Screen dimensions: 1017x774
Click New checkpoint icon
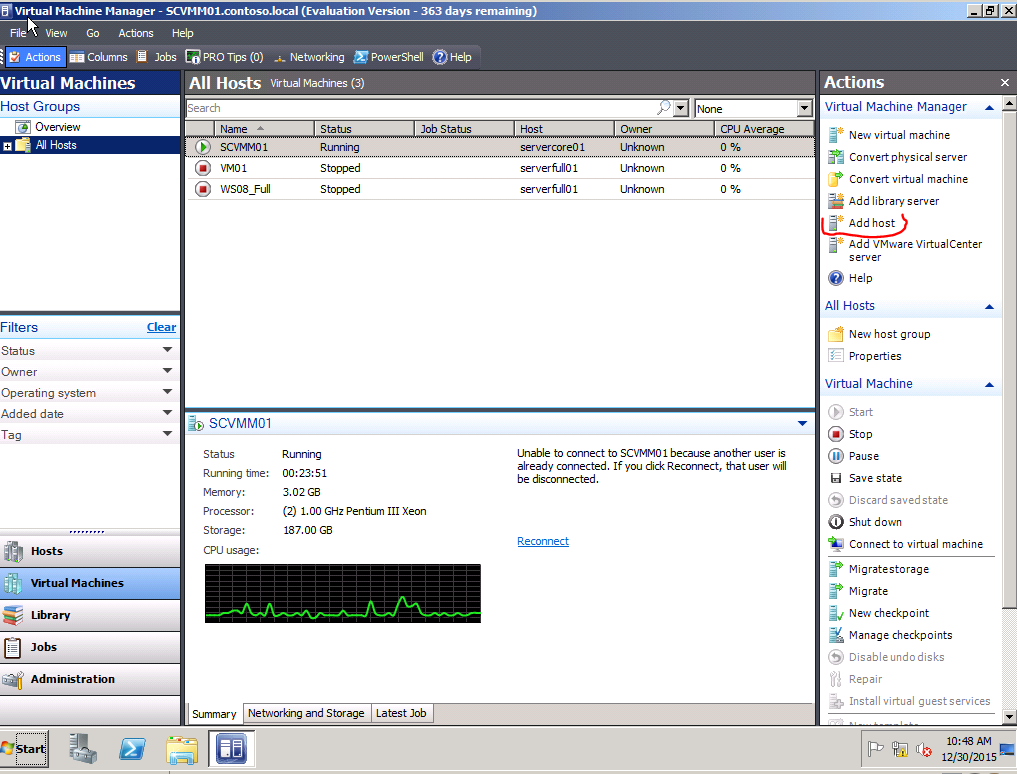click(836, 613)
